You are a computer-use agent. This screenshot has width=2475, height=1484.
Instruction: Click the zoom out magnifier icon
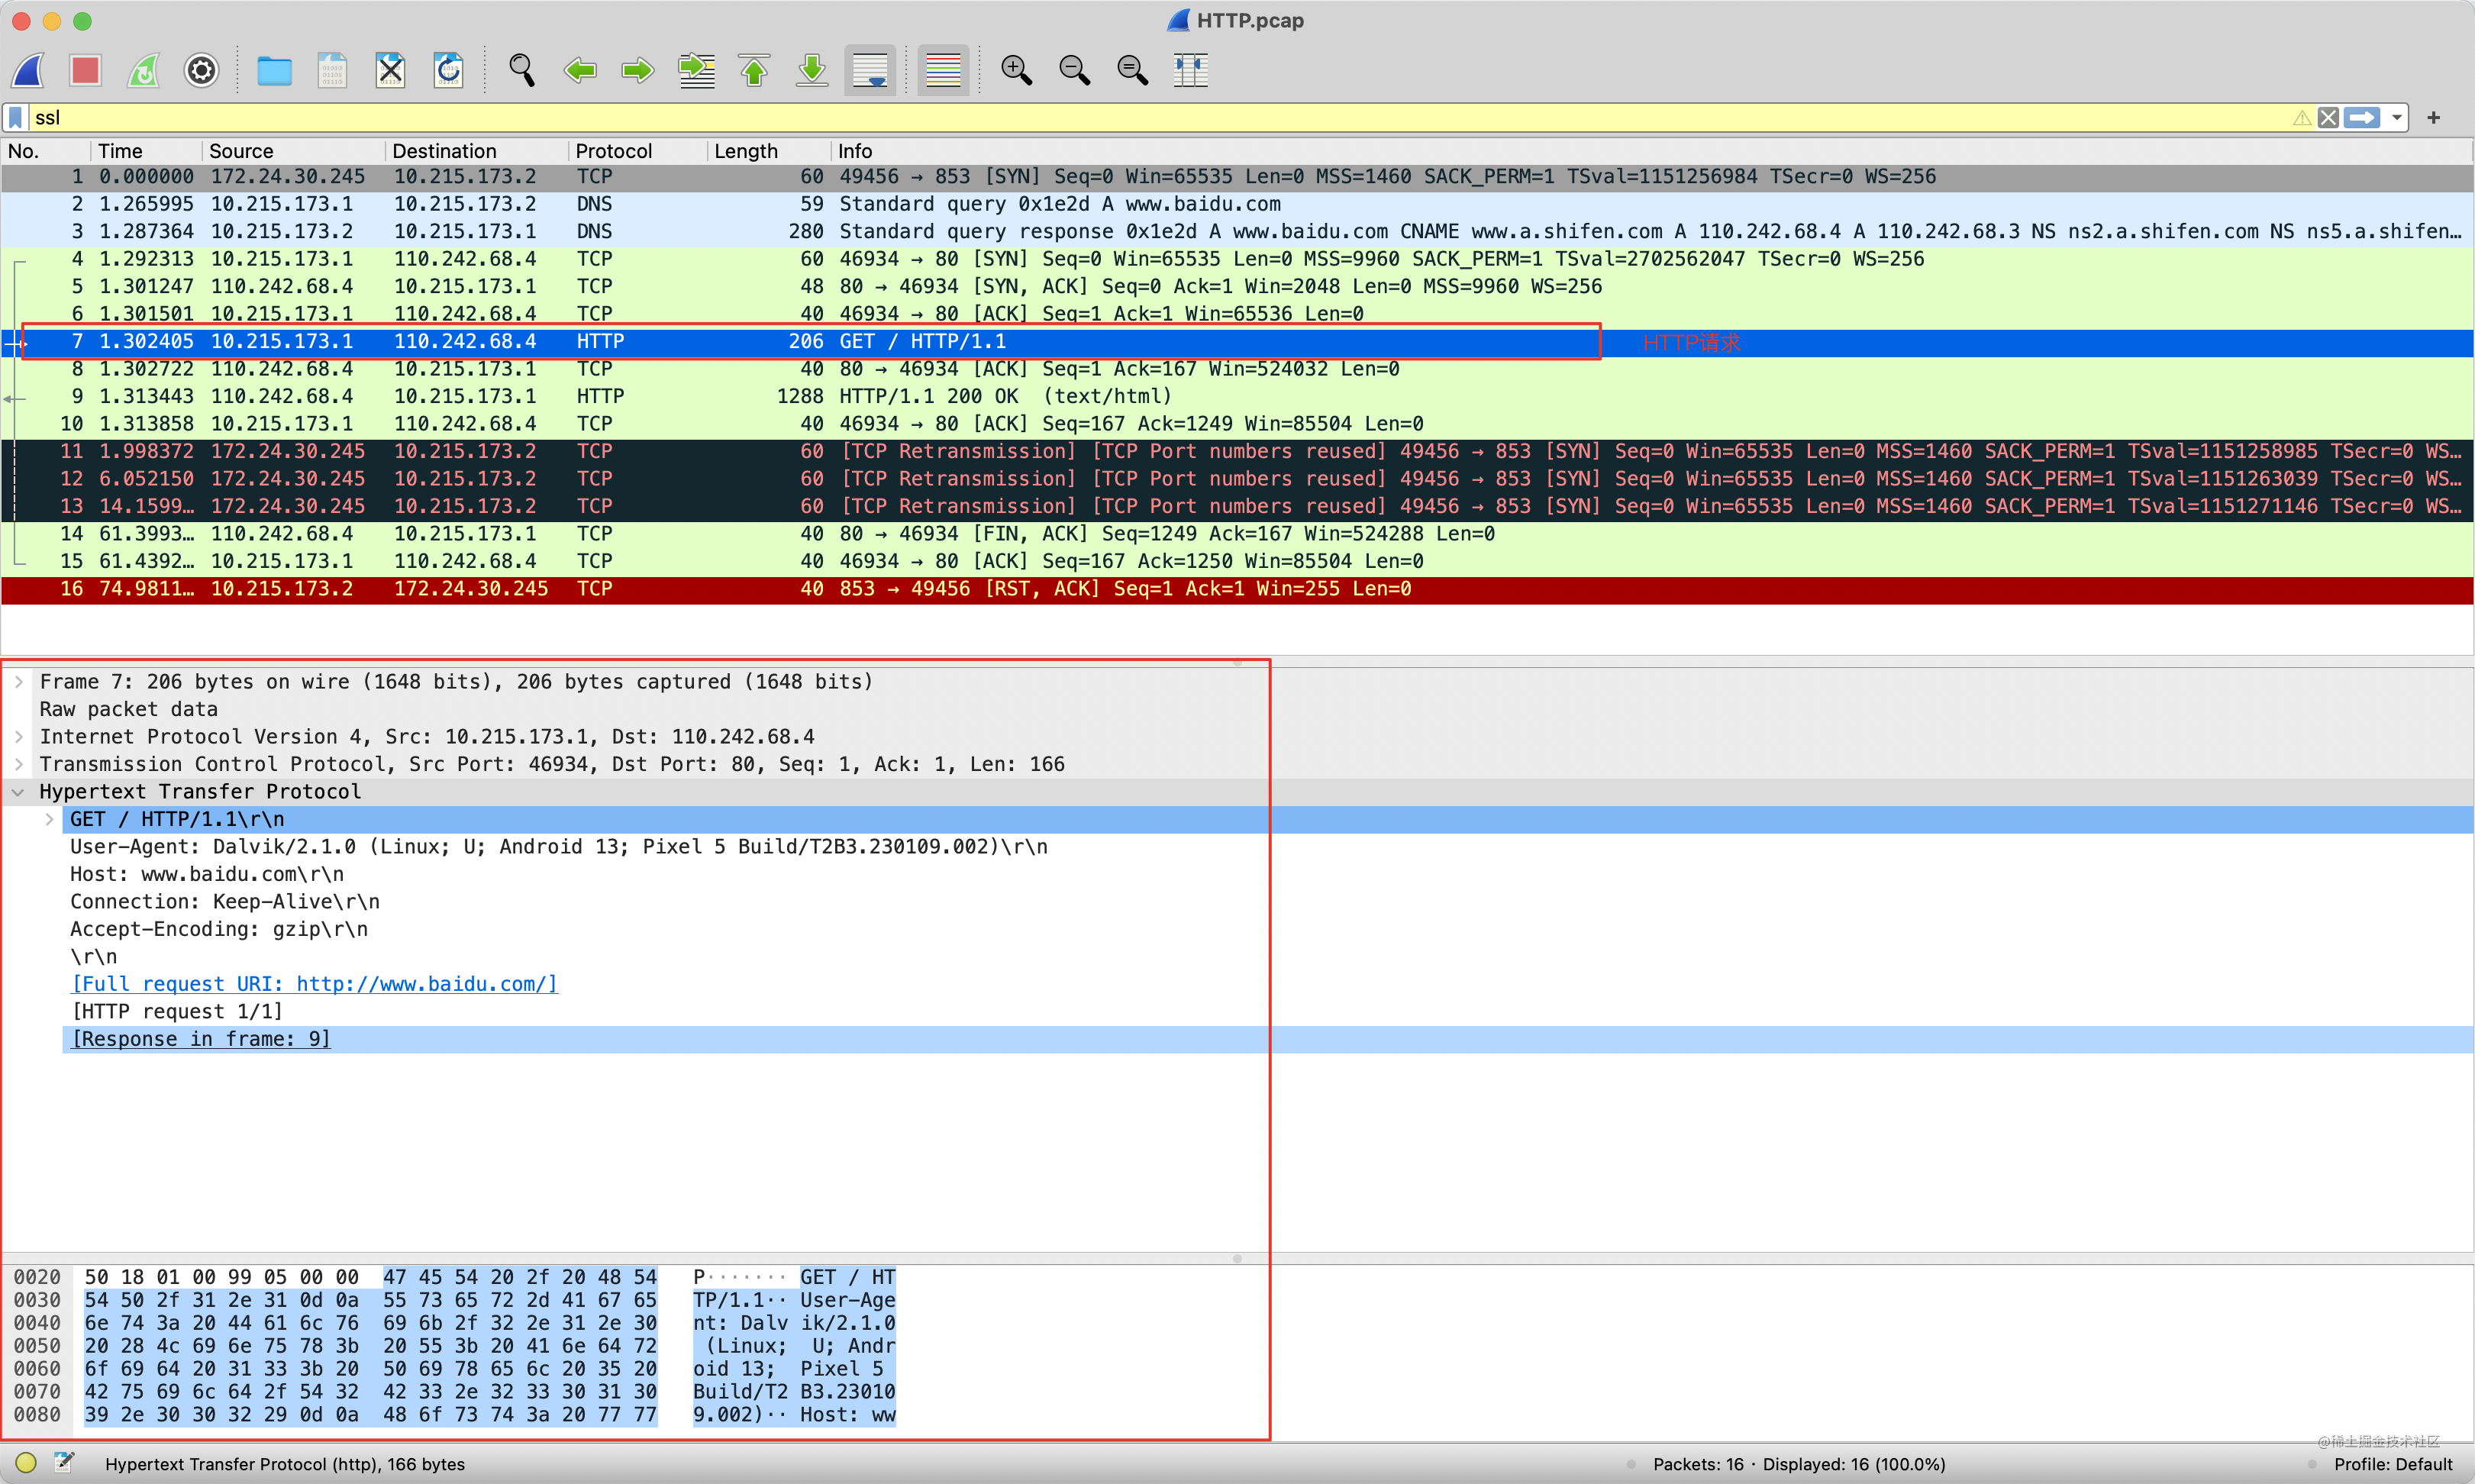(1074, 70)
